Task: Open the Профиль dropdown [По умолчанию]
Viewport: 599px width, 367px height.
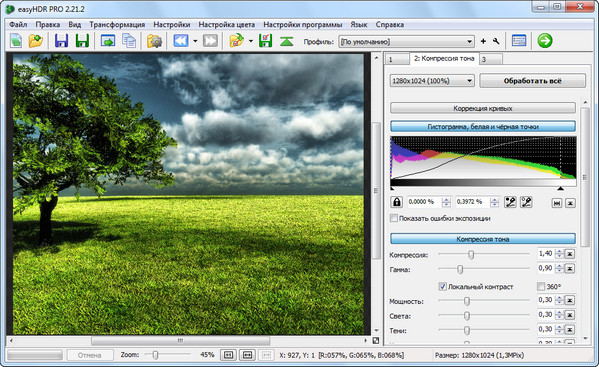Action: [x=406, y=42]
